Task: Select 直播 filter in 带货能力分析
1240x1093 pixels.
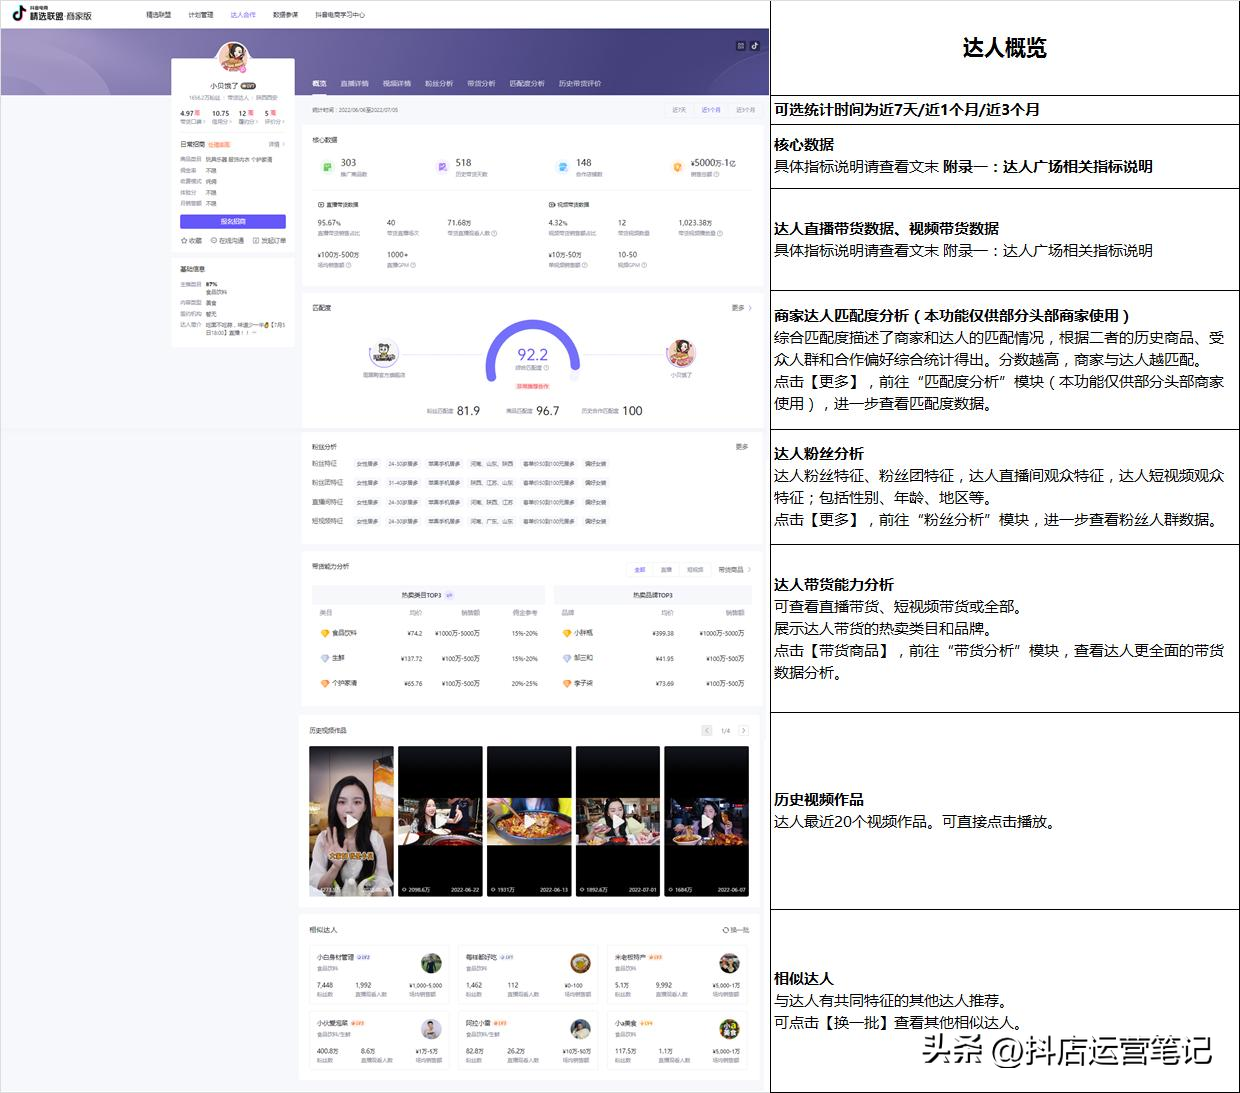Action: (666, 569)
